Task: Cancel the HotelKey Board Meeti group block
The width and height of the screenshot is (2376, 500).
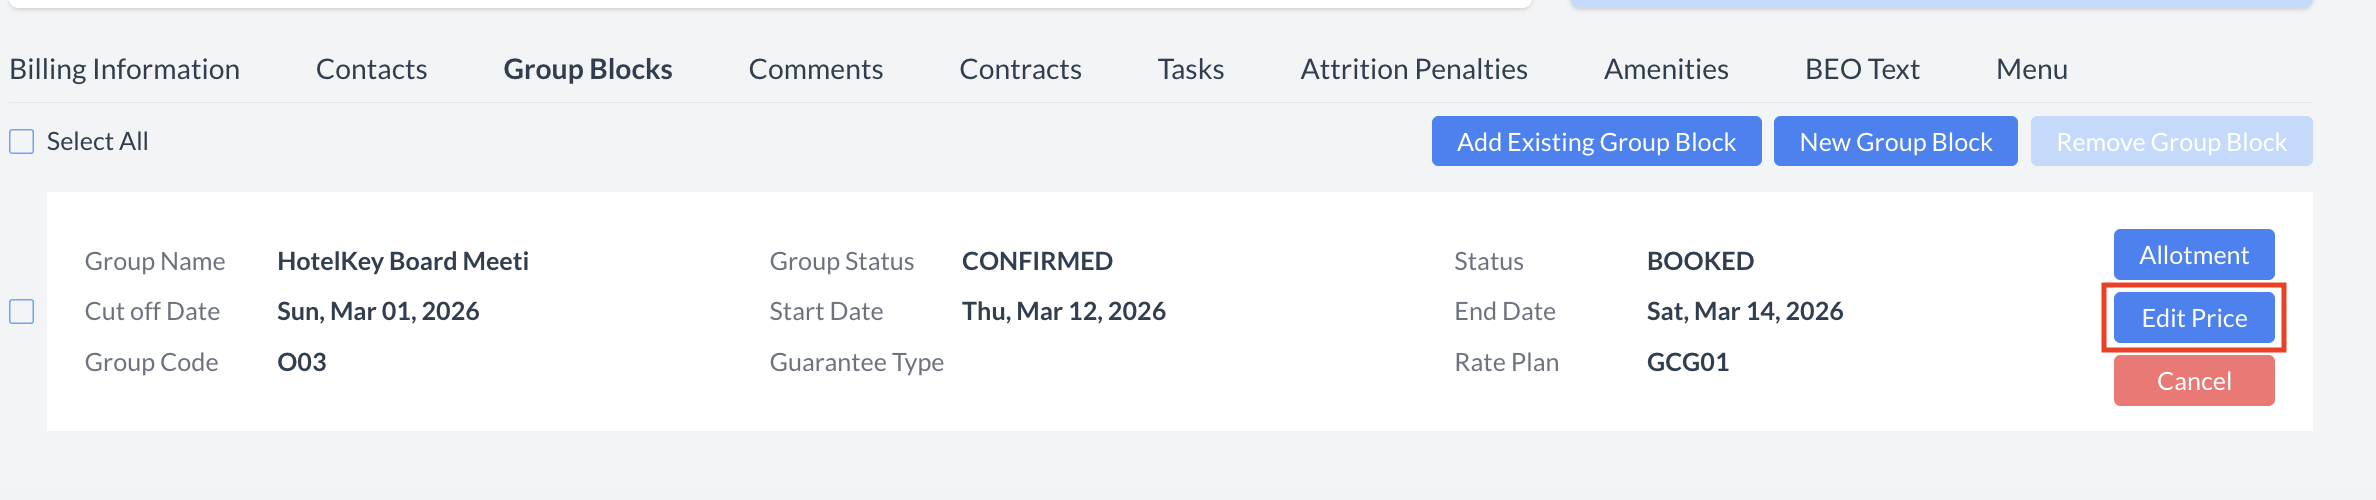Action: pyautogui.click(x=2193, y=381)
